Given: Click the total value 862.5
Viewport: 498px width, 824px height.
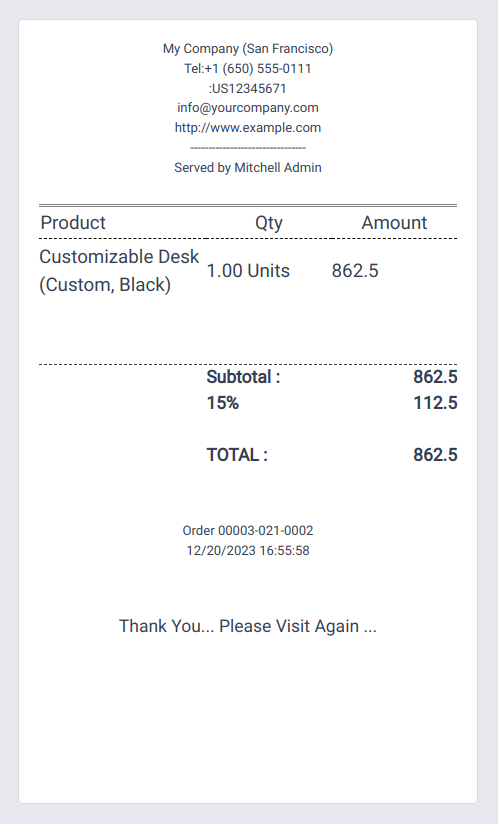Looking at the screenshot, I should coord(435,455).
